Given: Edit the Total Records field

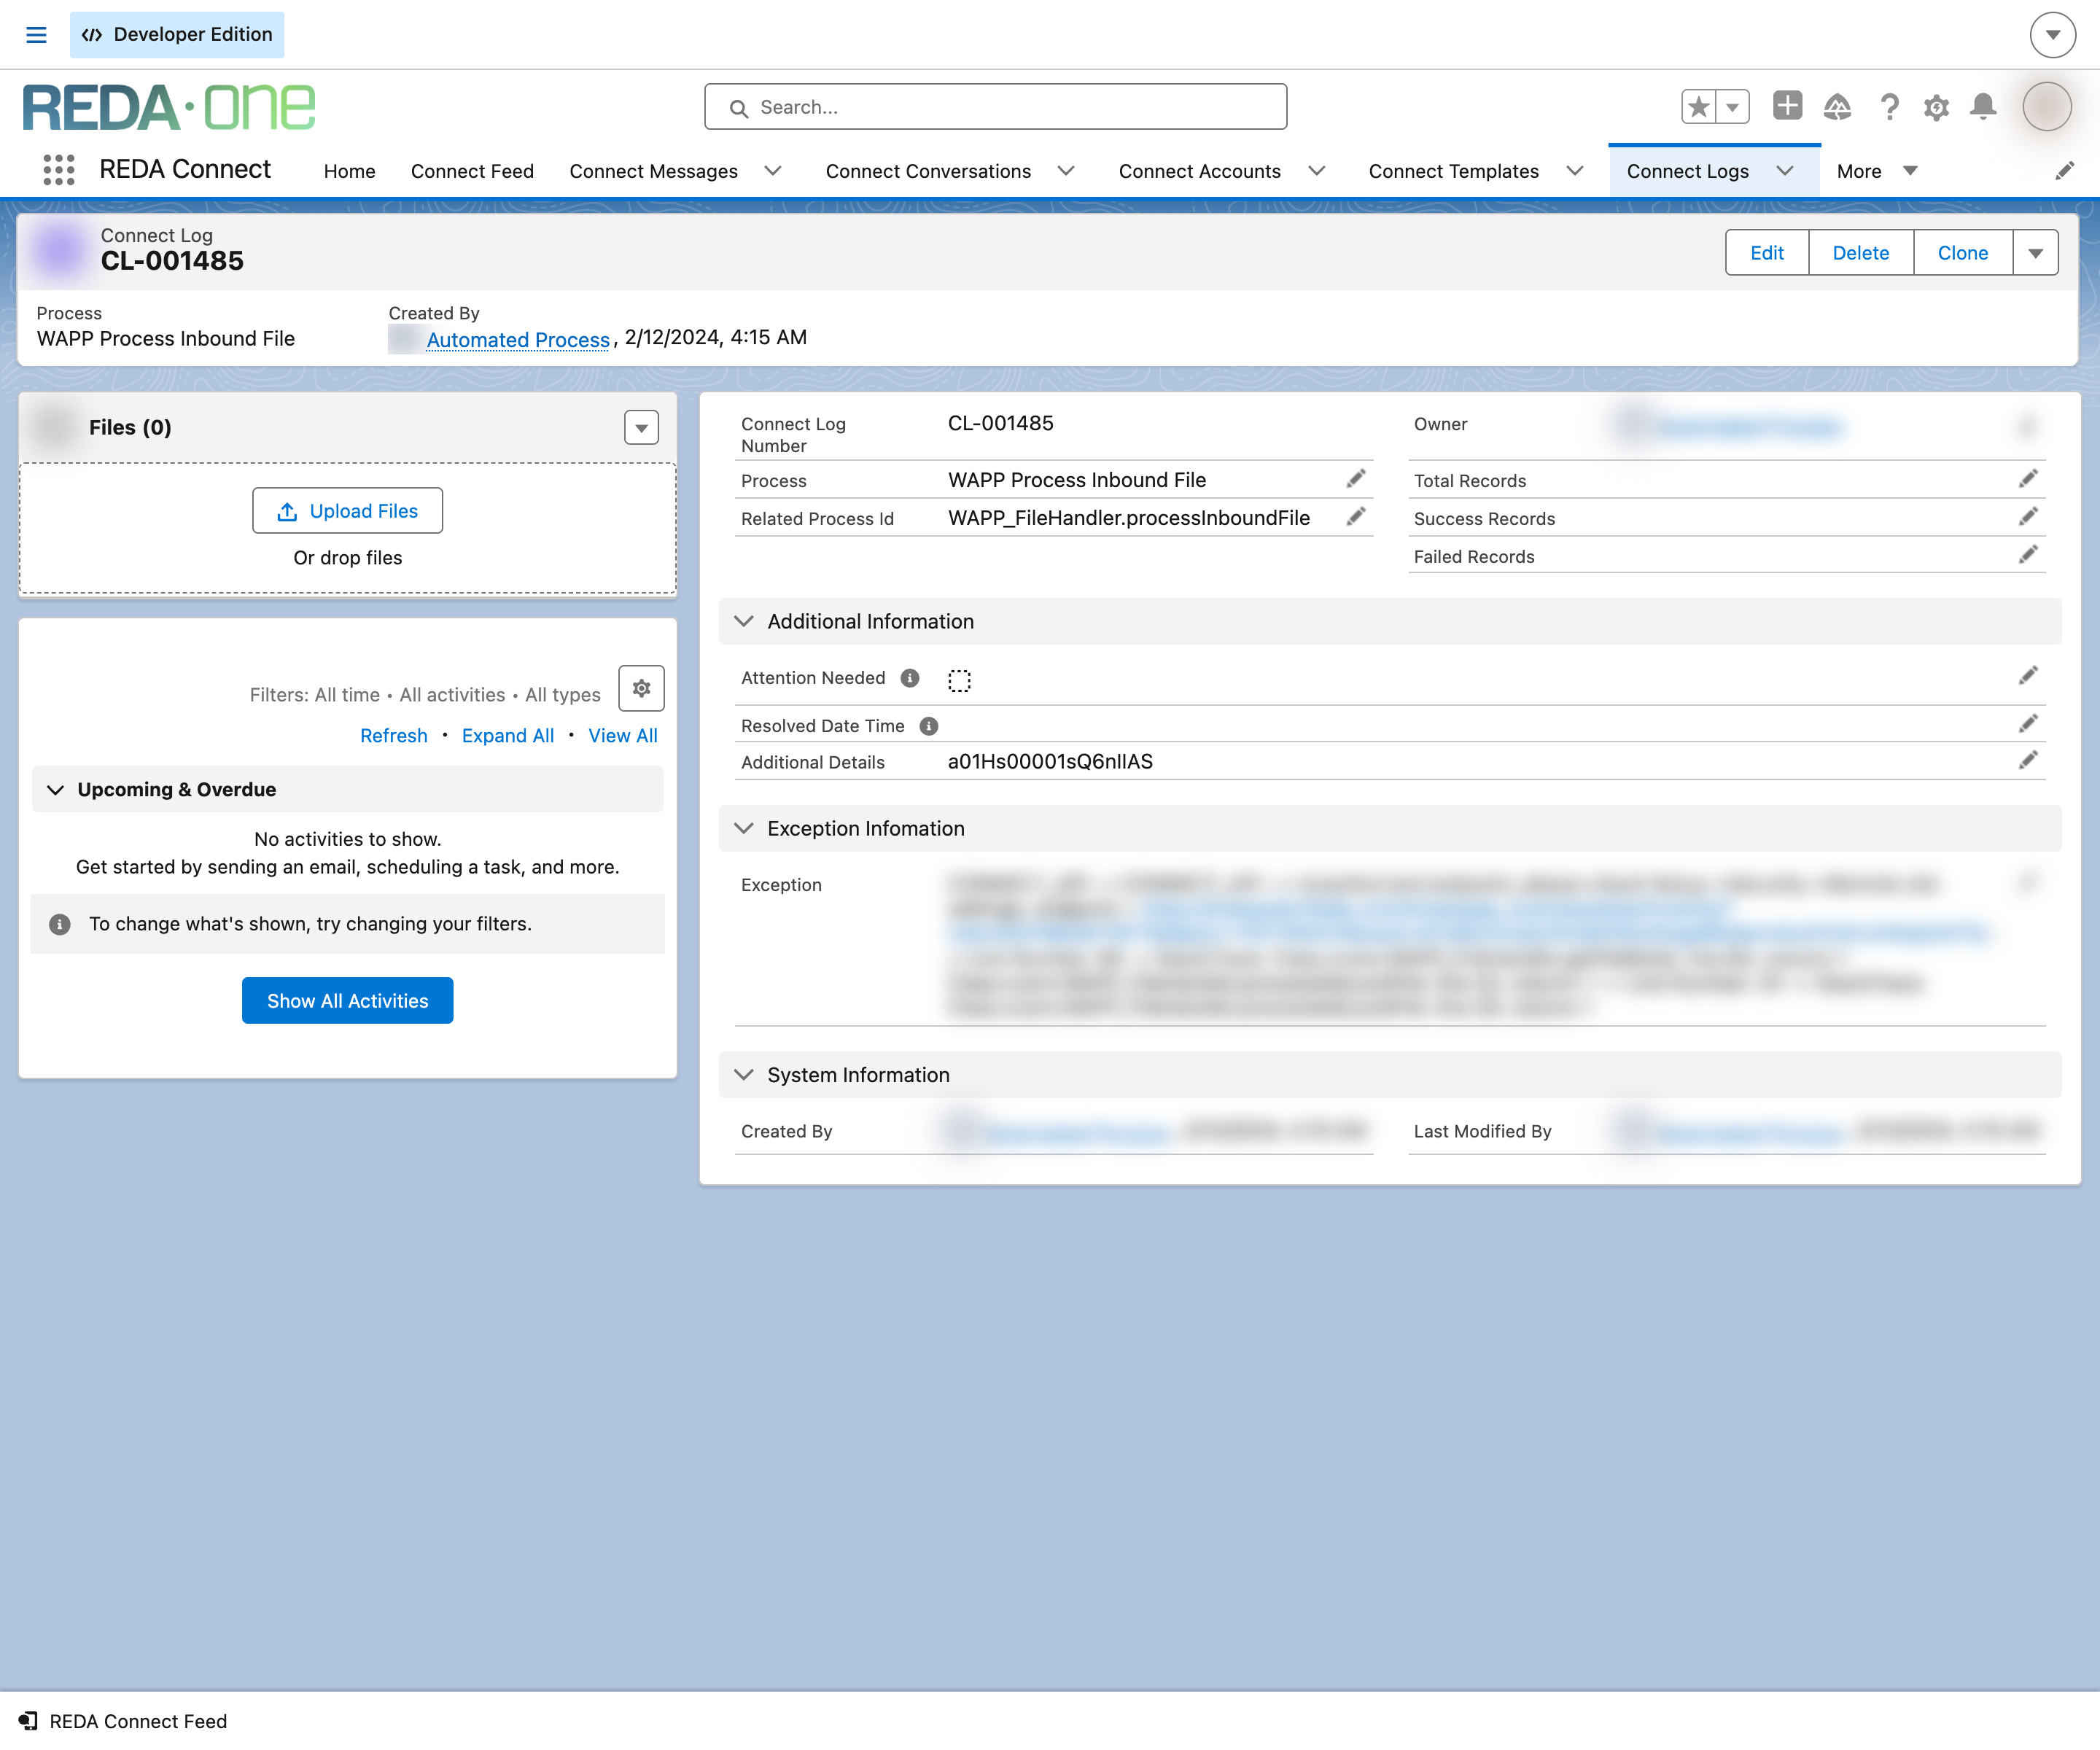Looking at the screenshot, I should pos(2028,479).
